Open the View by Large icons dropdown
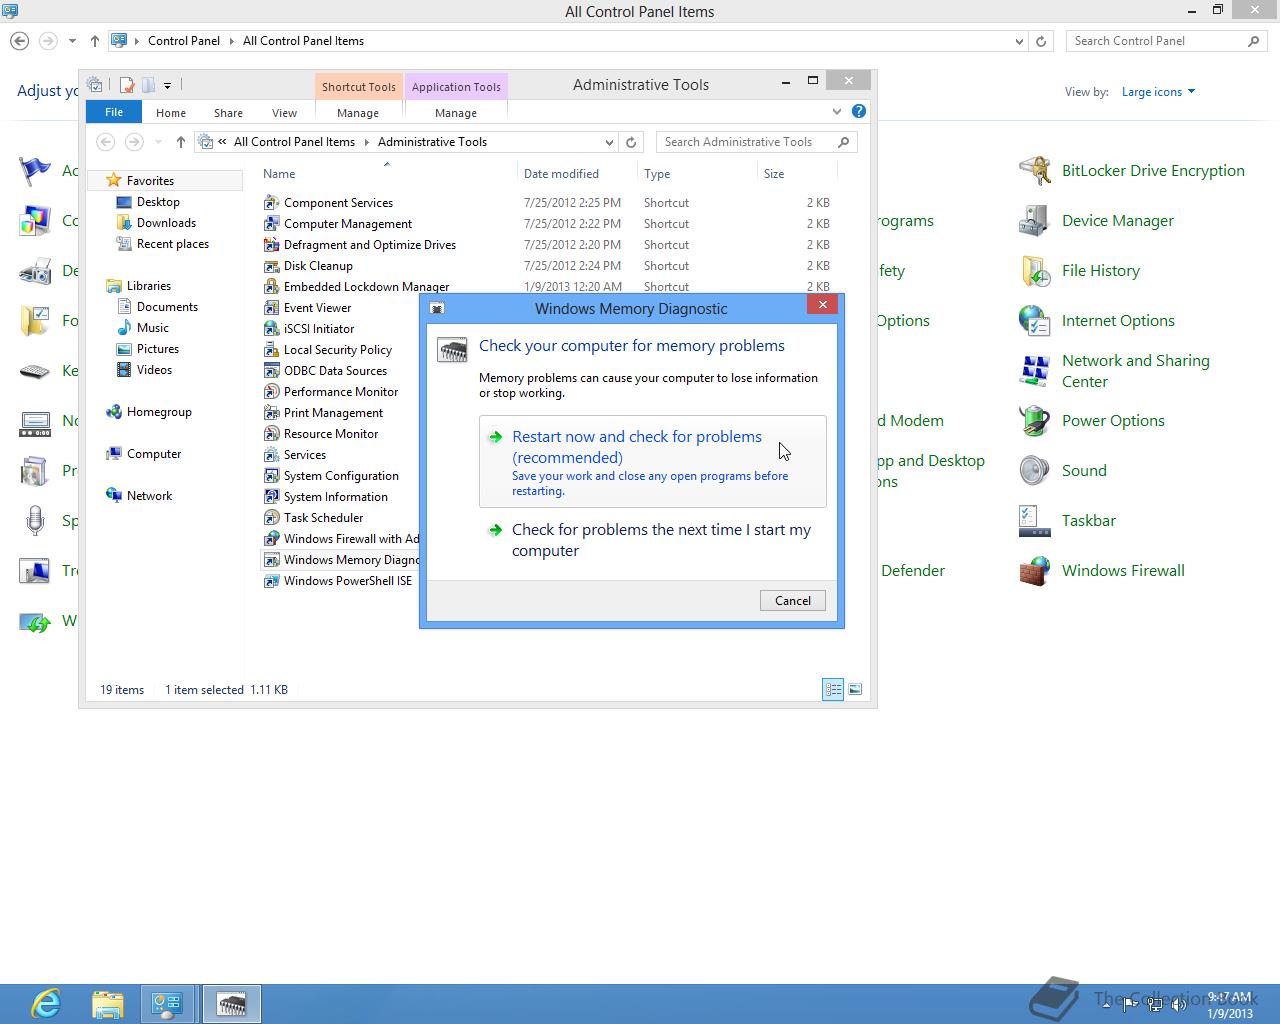1280x1024 pixels. click(1158, 92)
